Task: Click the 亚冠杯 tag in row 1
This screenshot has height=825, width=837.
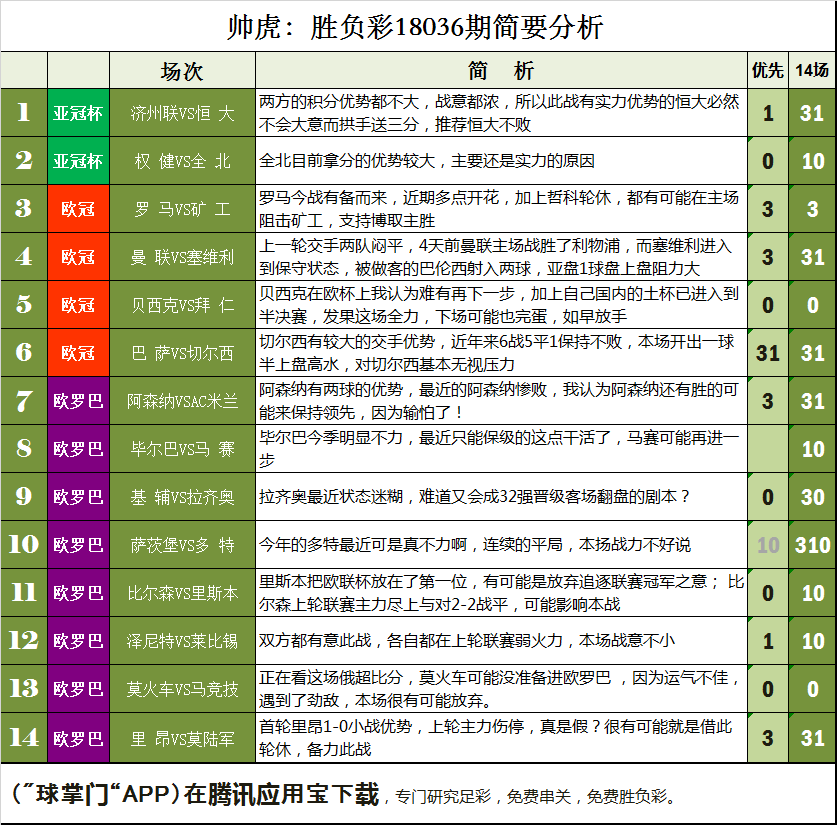Action: click(x=78, y=113)
